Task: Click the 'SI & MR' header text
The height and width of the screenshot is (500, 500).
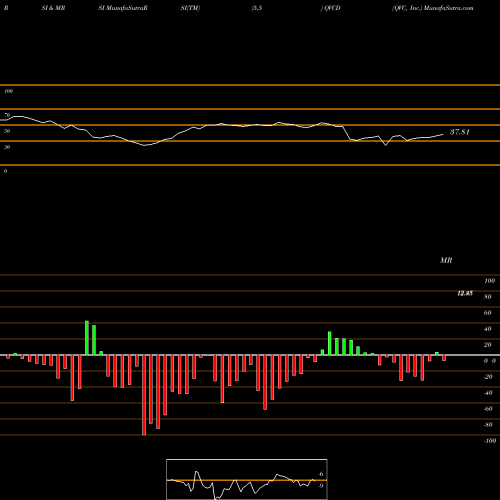Action: 53,8
